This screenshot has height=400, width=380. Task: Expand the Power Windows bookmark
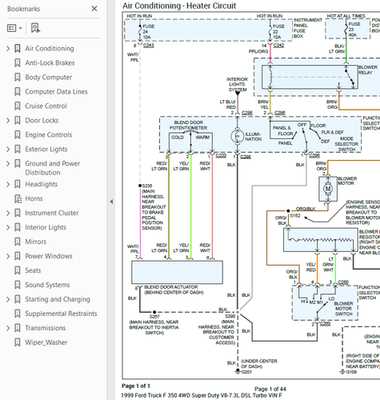point(8,256)
